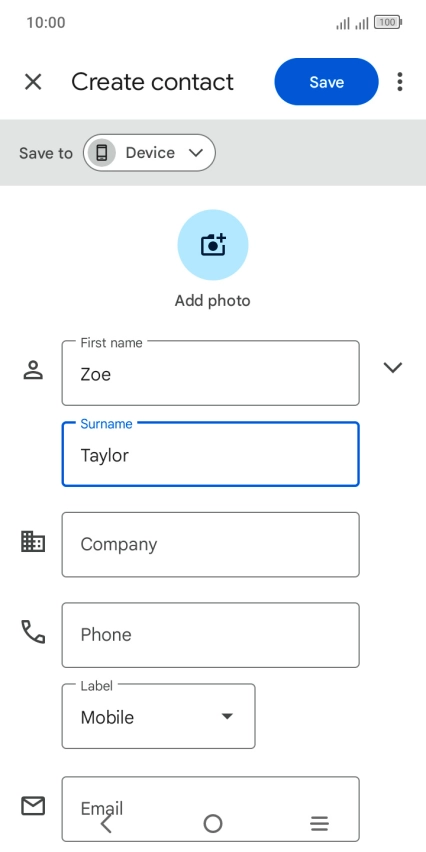Screen dimensions: 426x852
Task: Select the Surname field containing Taylor
Action: [x=211, y=454]
